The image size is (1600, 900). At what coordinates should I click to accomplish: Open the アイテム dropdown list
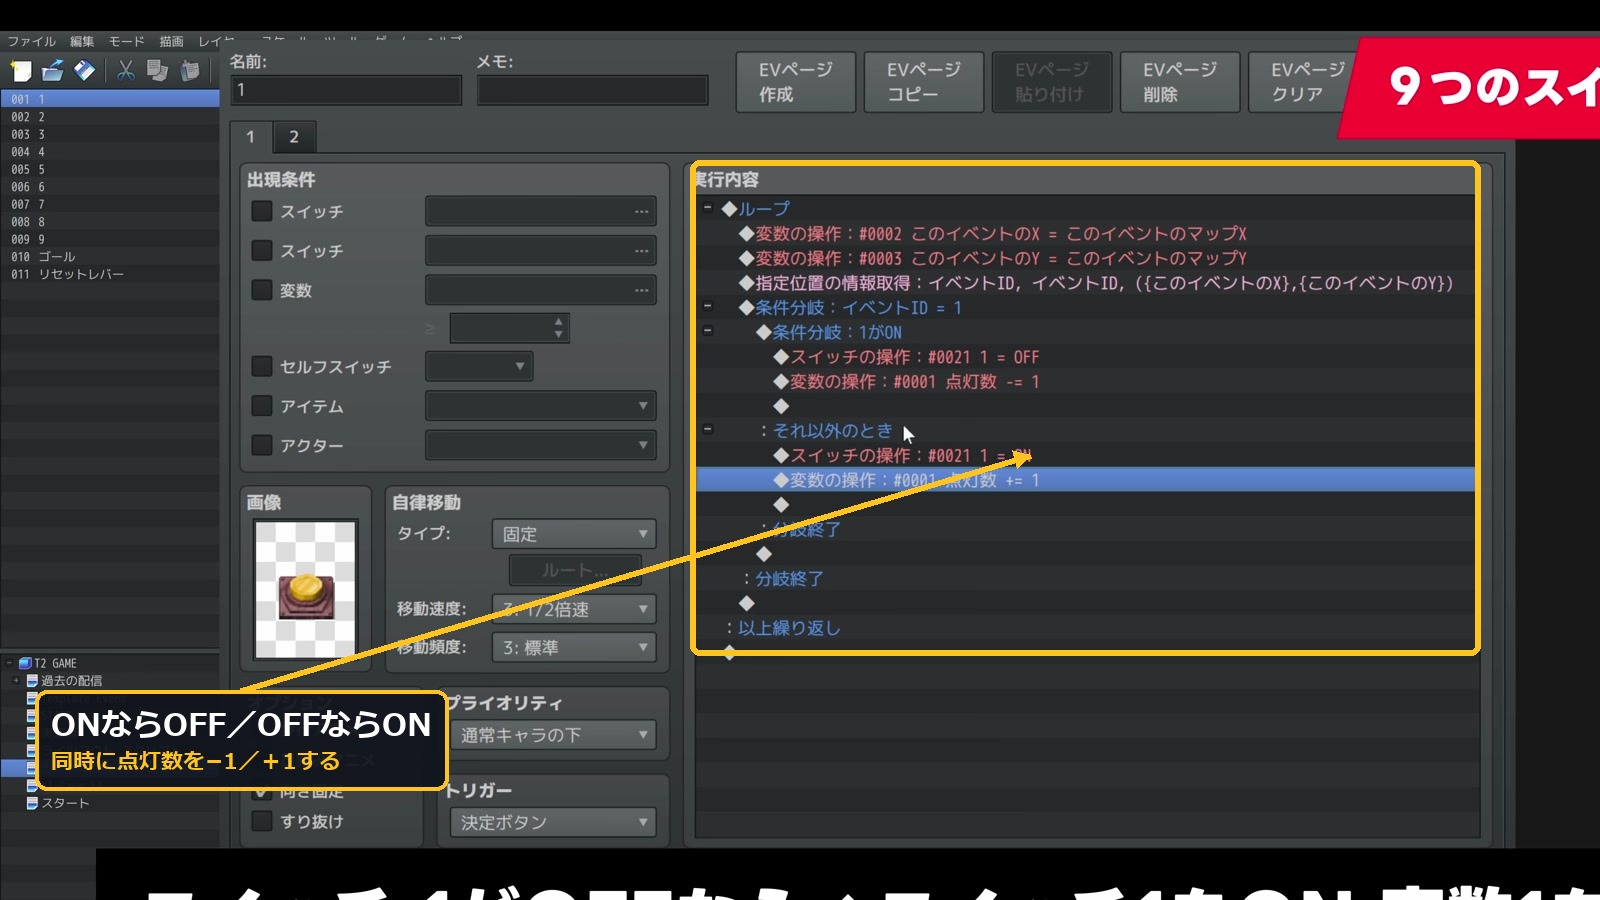(541, 406)
